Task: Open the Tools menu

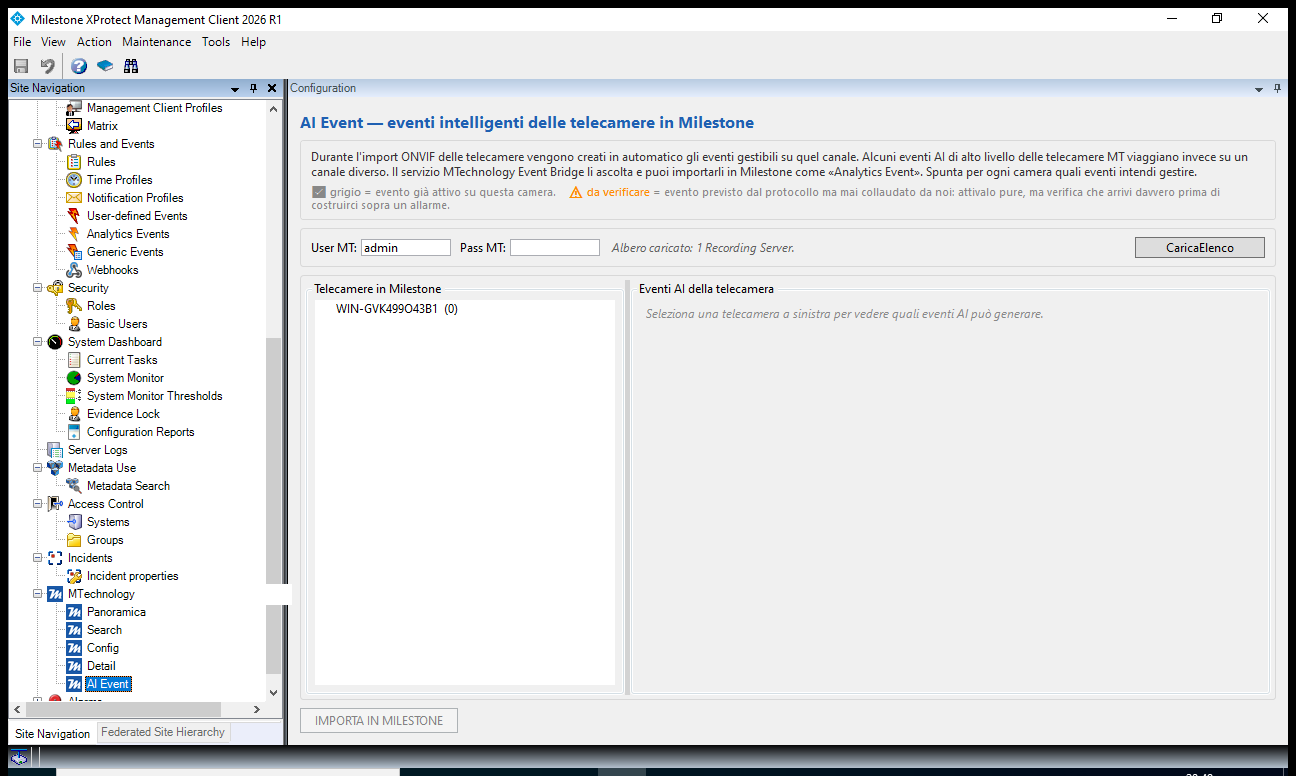Action: (216, 42)
